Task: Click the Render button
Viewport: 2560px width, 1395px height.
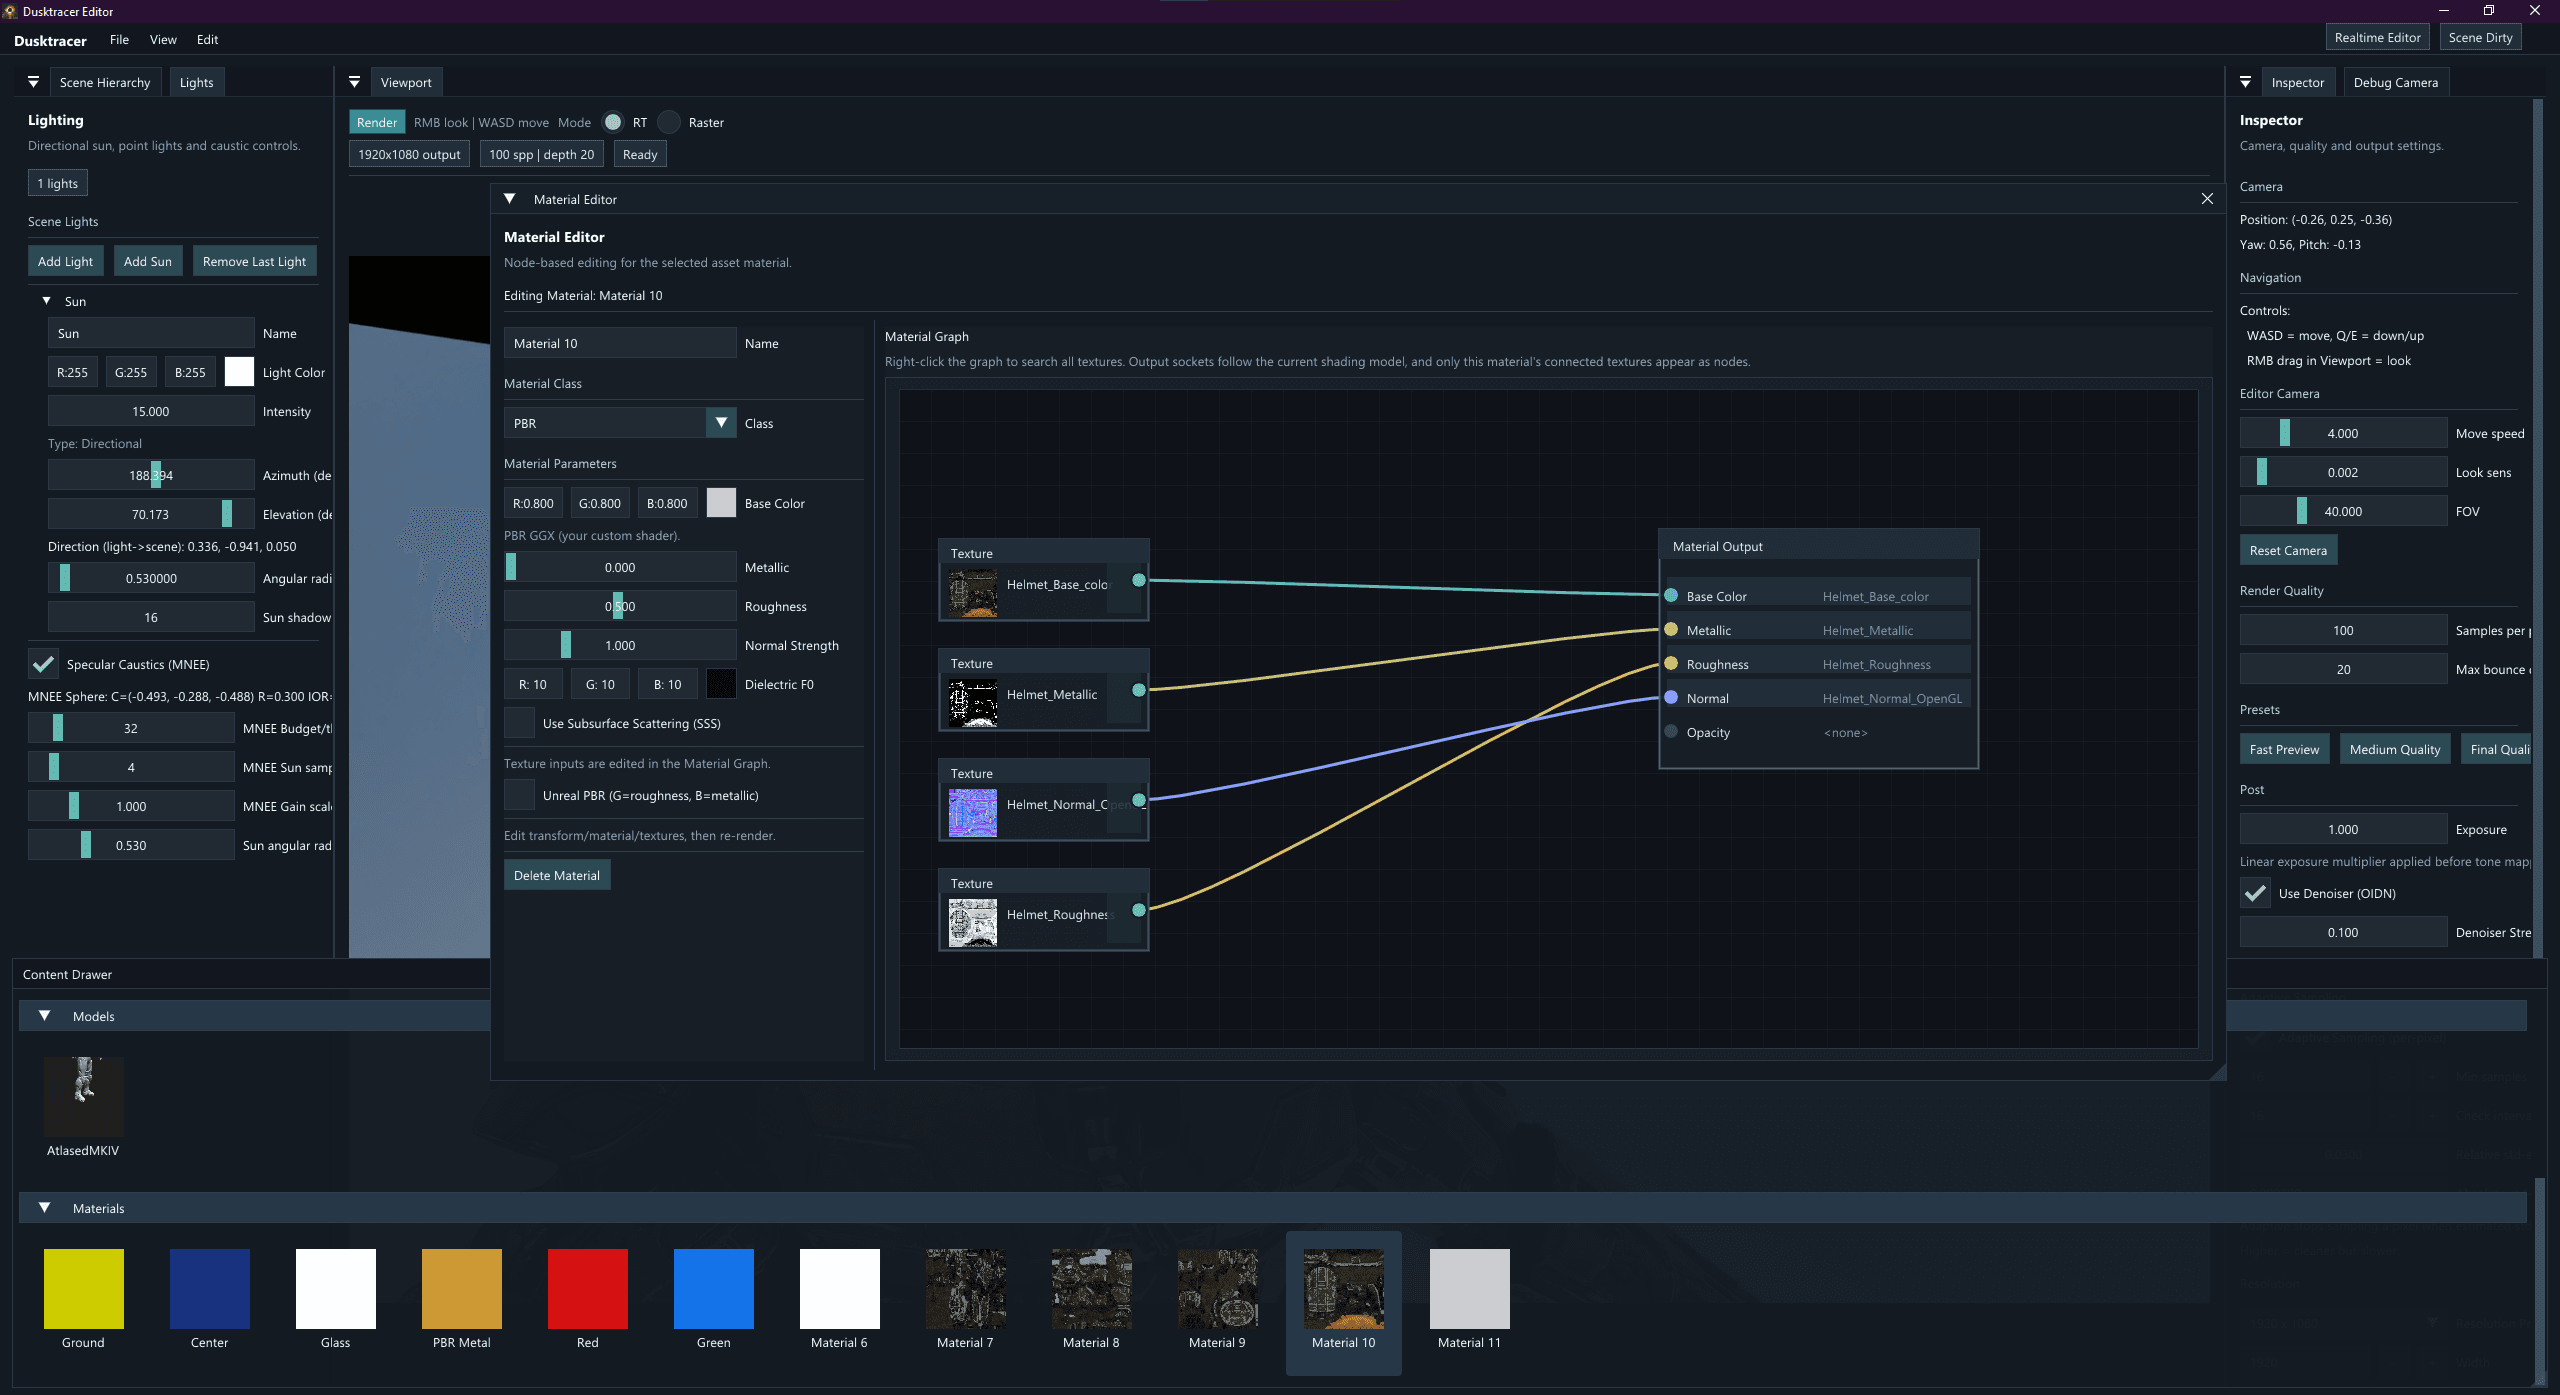Action: (377, 122)
